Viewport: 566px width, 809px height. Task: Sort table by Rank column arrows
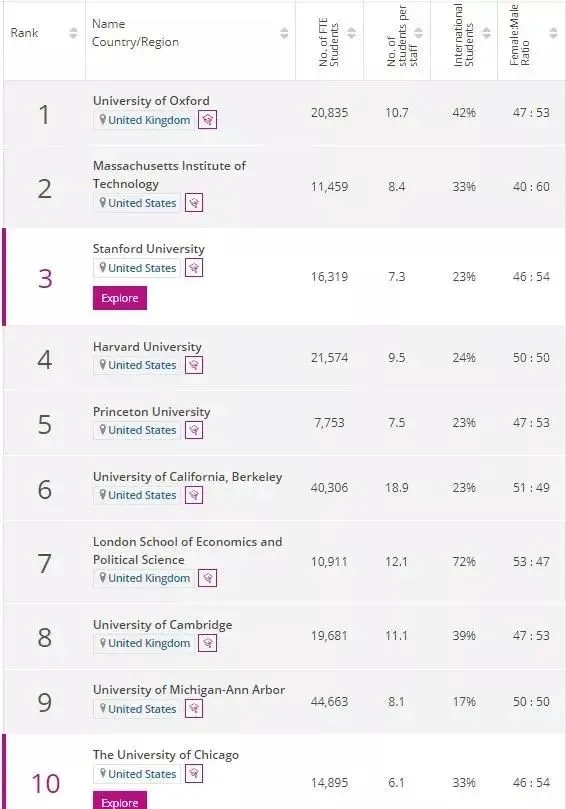(73, 33)
